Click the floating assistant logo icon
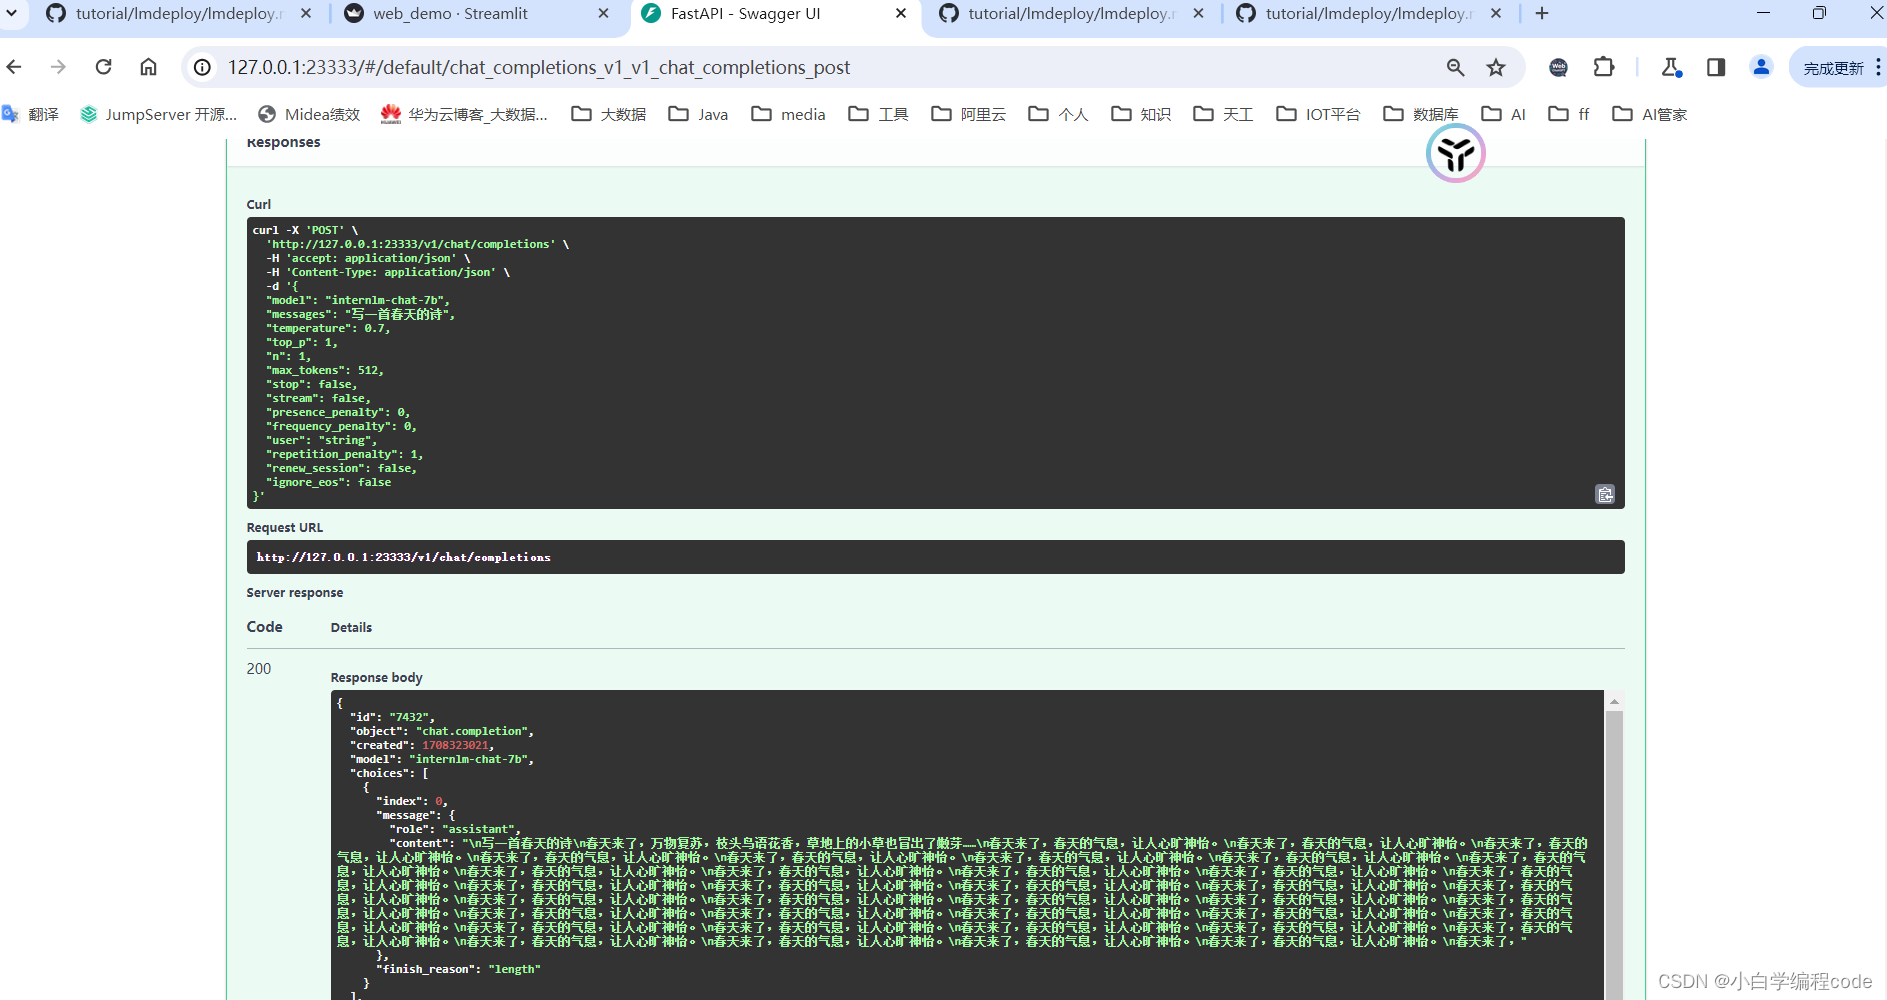 click(1455, 154)
